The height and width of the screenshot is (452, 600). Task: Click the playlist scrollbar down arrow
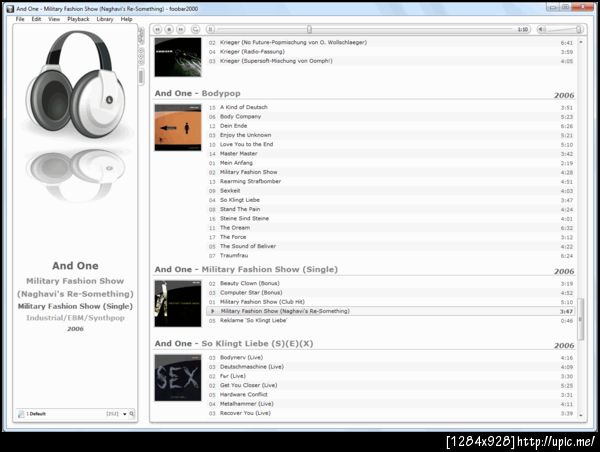581,415
